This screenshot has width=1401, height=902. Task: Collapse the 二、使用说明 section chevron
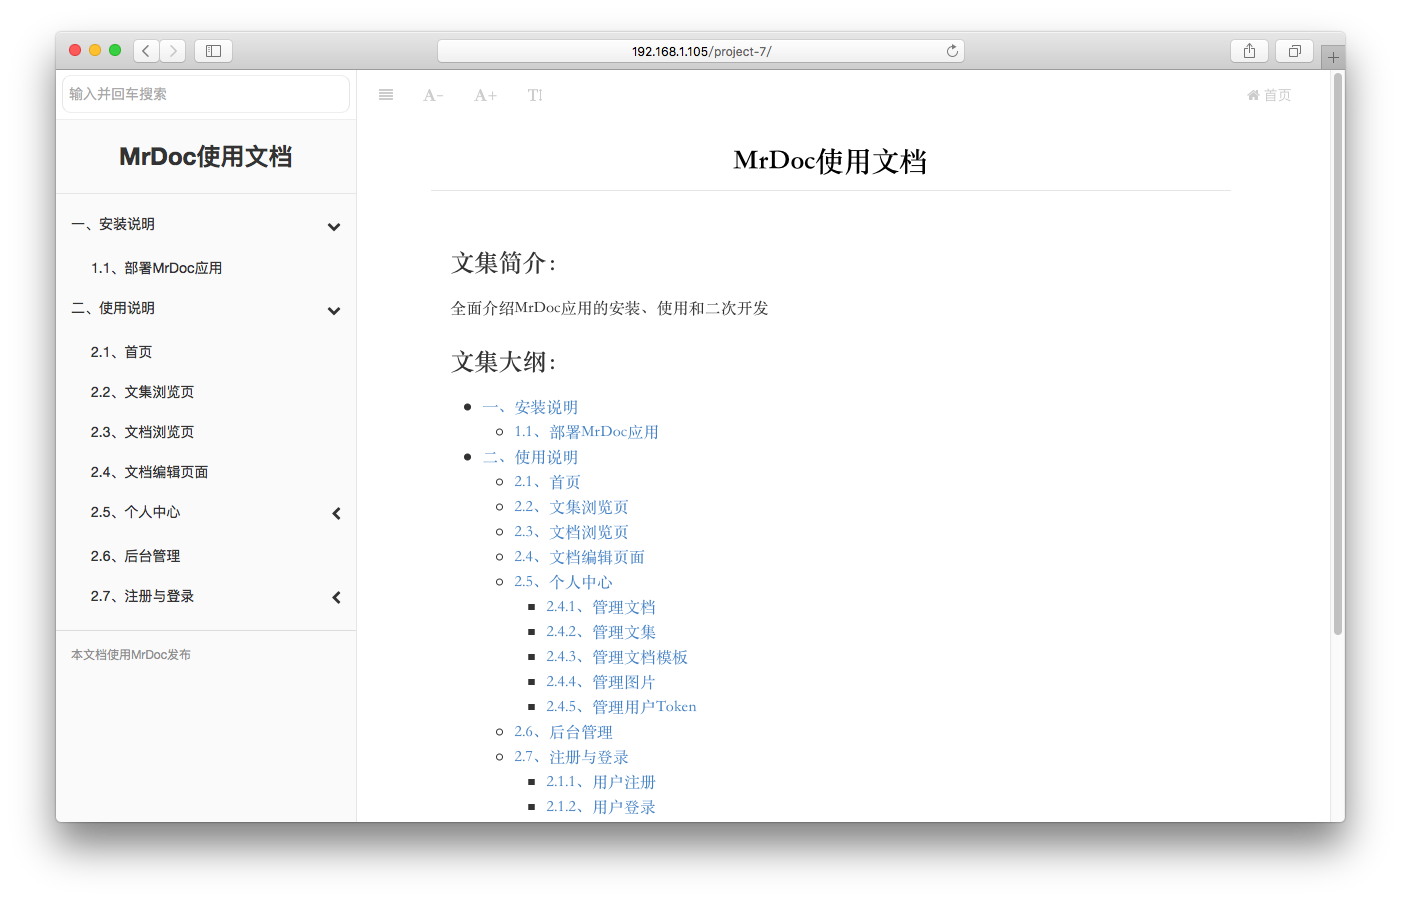click(x=334, y=311)
